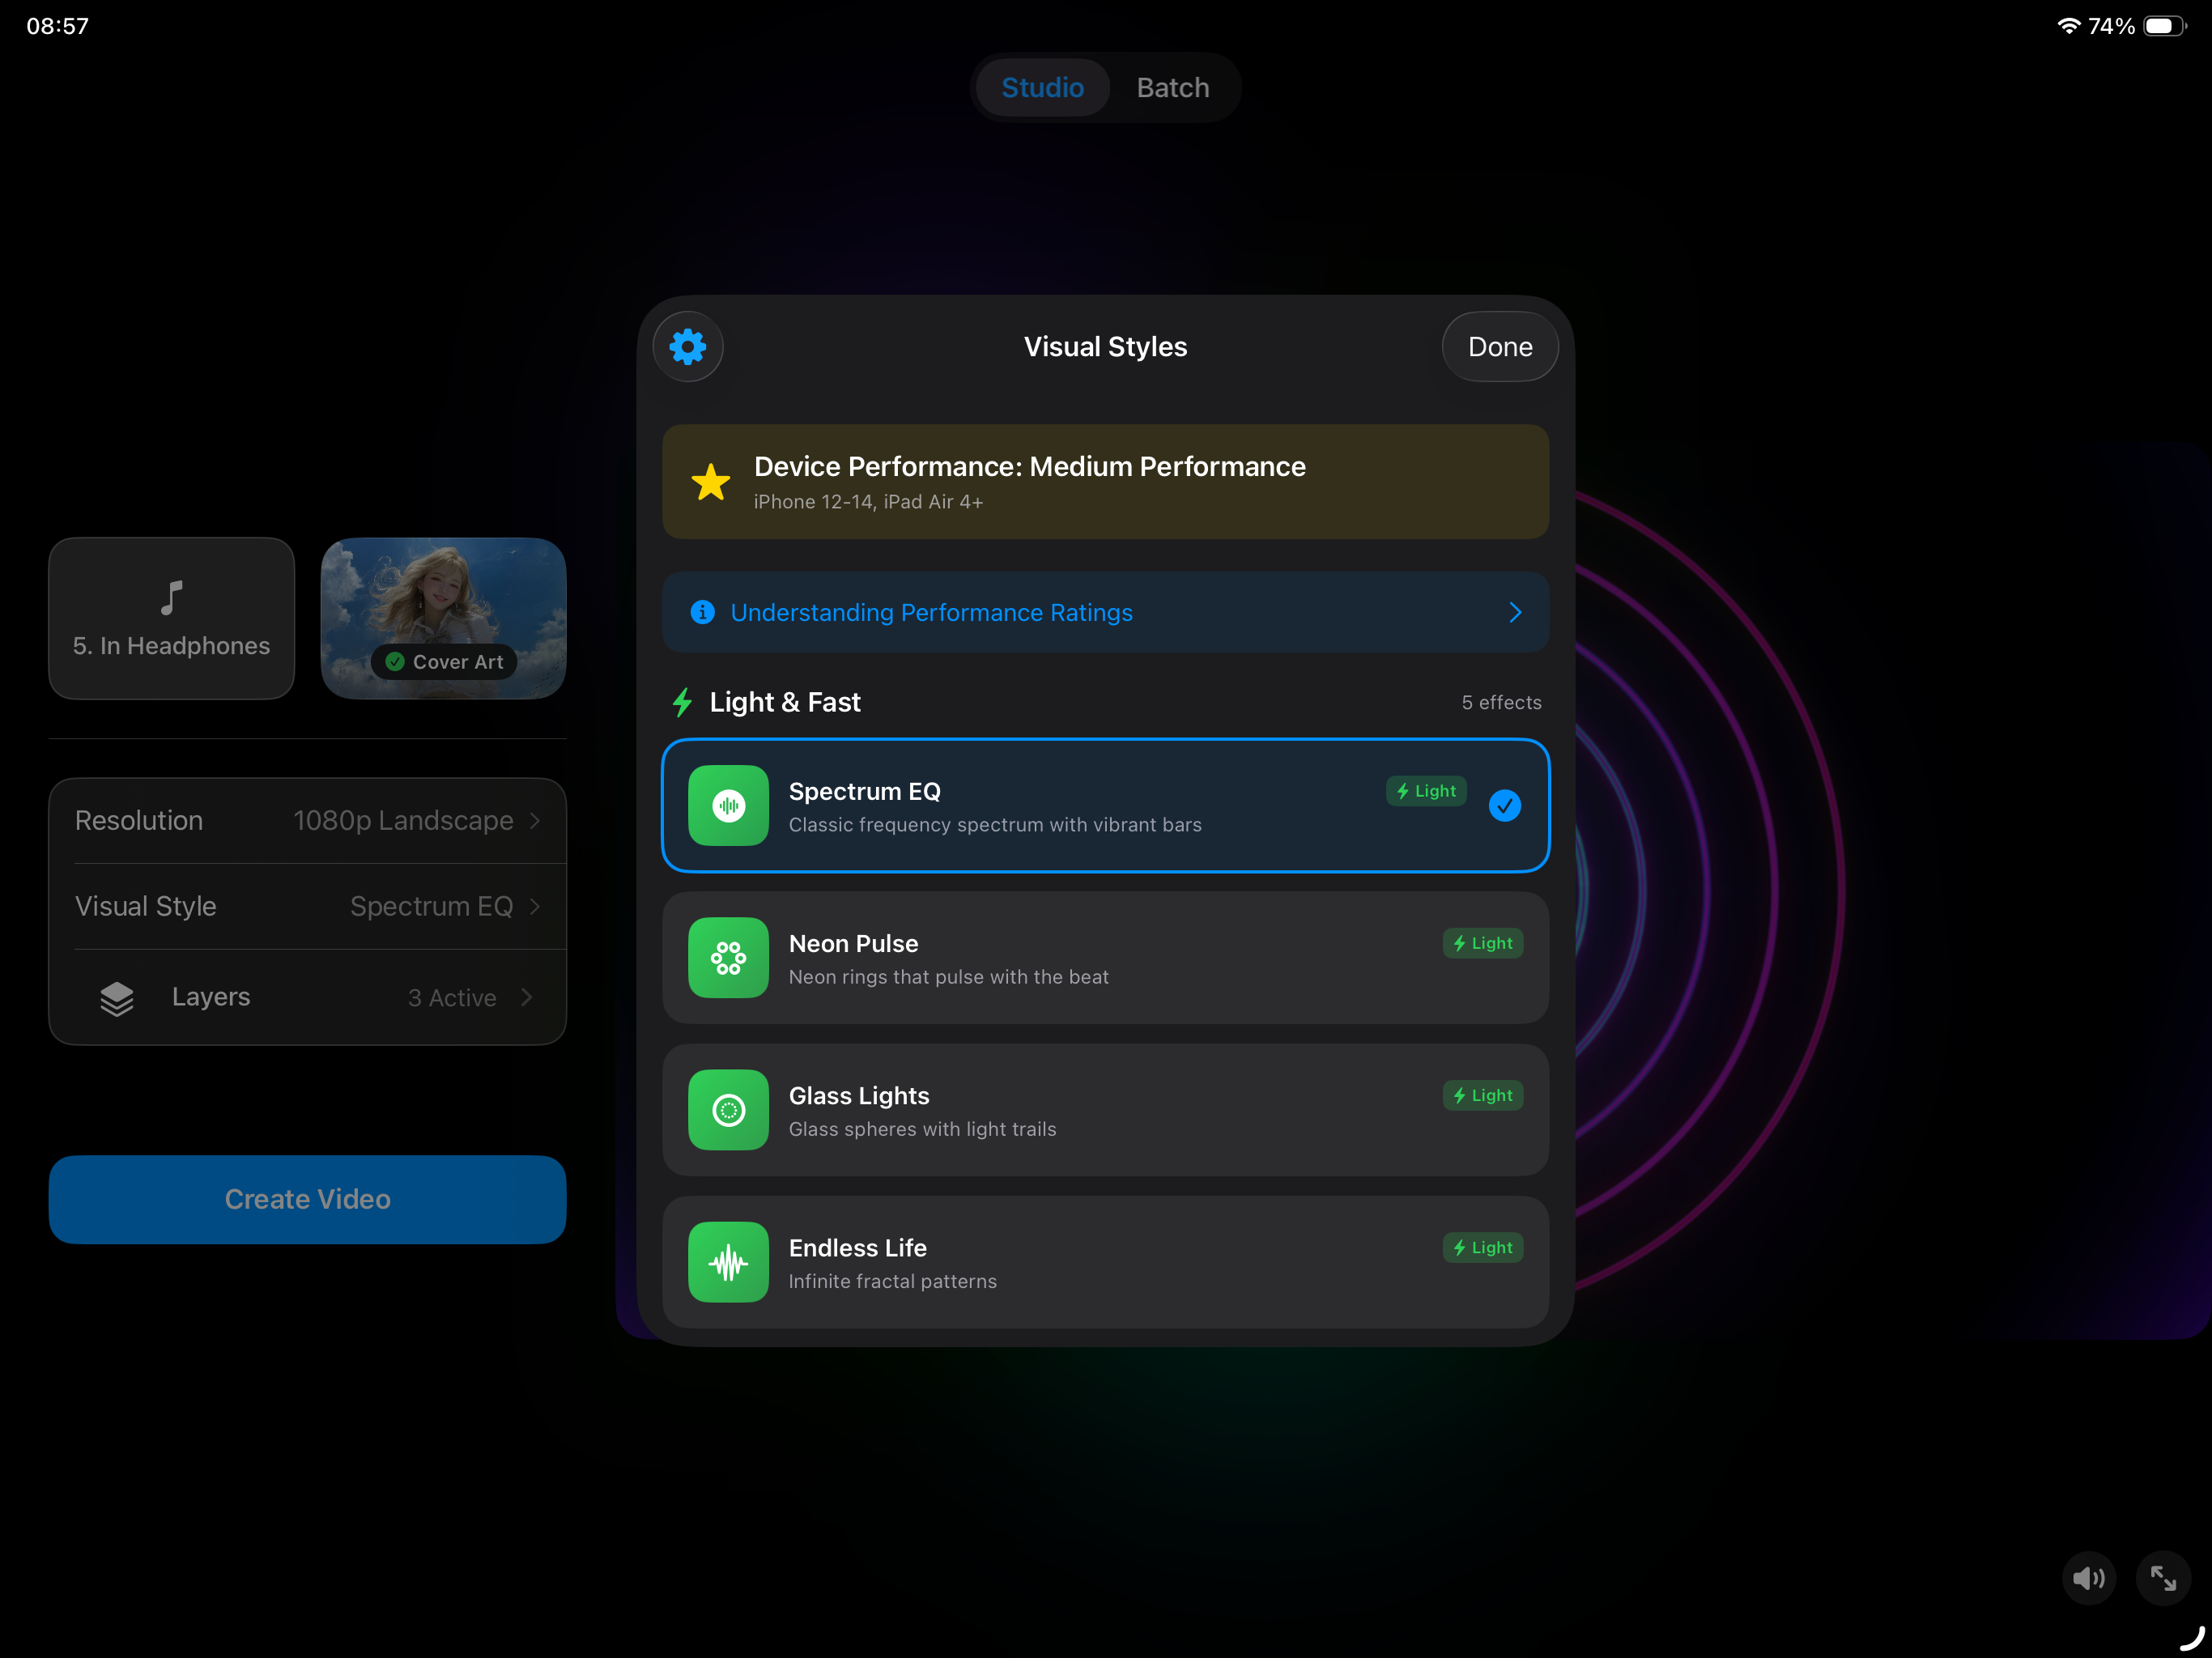
Task: Click the Spectrum EQ value in sidebar
Action: point(431,907)
